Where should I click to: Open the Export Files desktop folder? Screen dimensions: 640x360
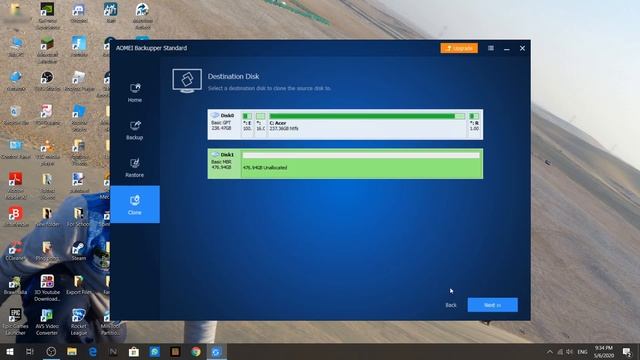tap(78, 285)
